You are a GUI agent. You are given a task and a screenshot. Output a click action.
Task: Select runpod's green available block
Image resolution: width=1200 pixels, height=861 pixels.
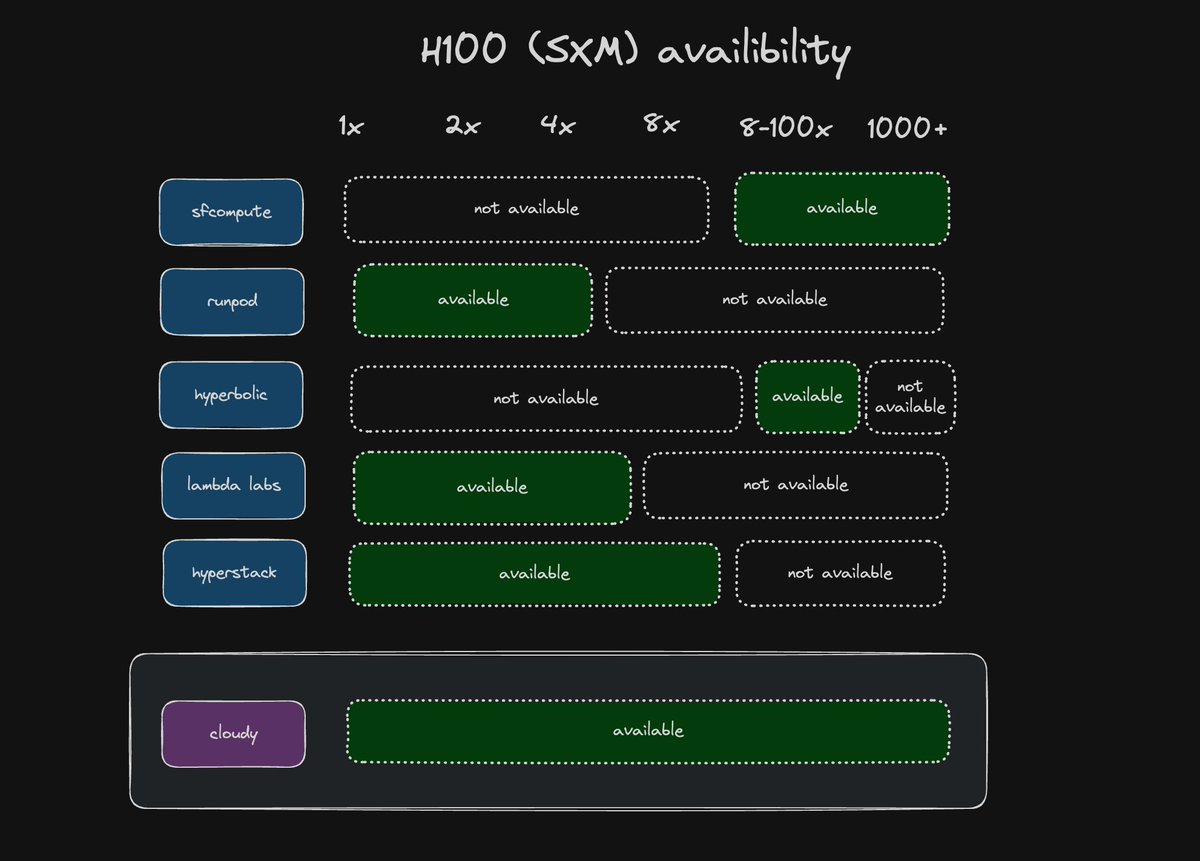(473, 300)
